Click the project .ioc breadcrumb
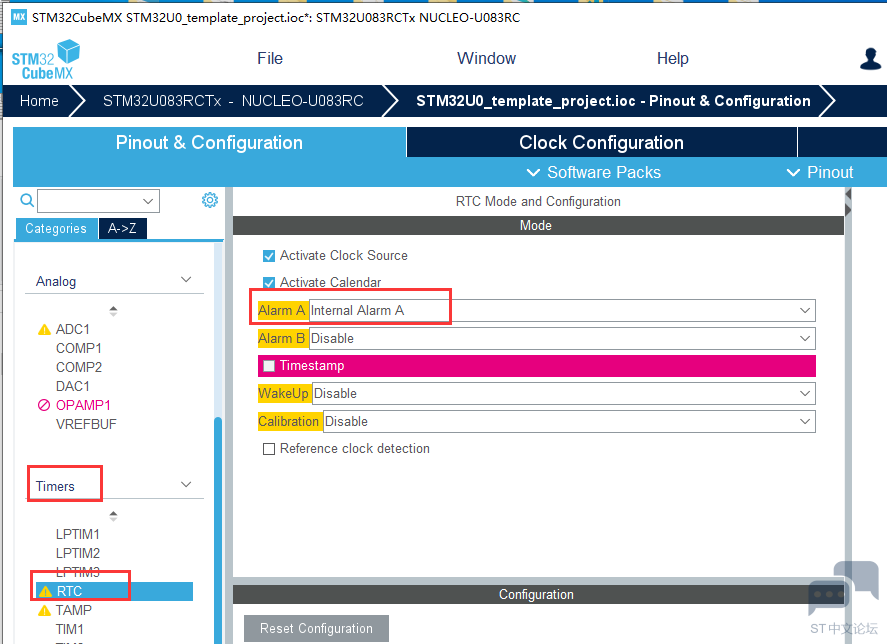Image resolution: width=887 pixels, height=644 pixels. (613, 101)
